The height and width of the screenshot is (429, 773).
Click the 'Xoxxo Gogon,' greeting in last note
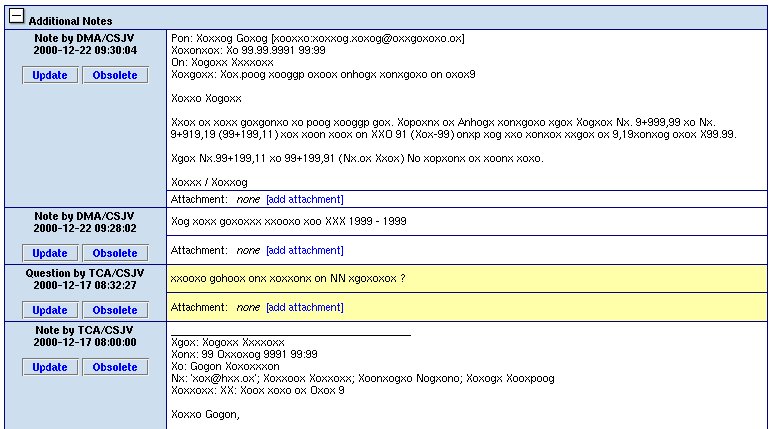[x=206, y=414]
